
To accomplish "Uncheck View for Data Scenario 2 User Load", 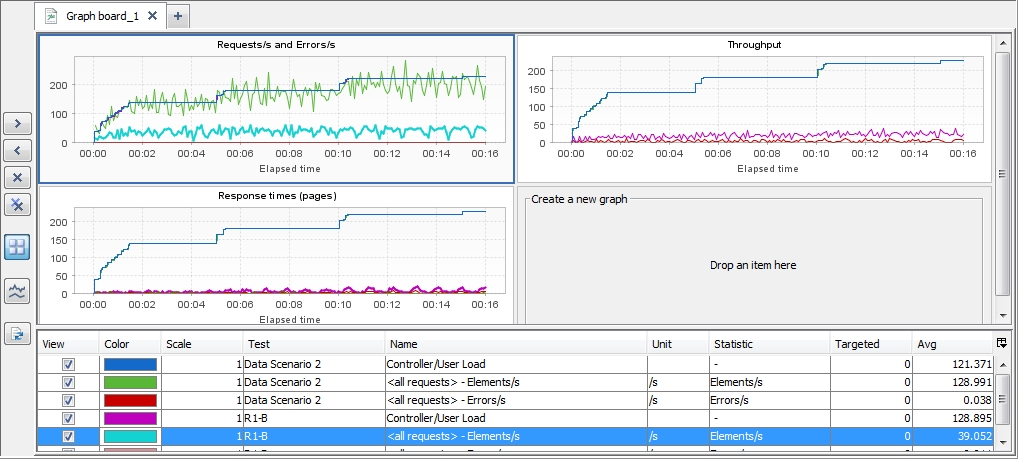I will (x=68, y=364).
